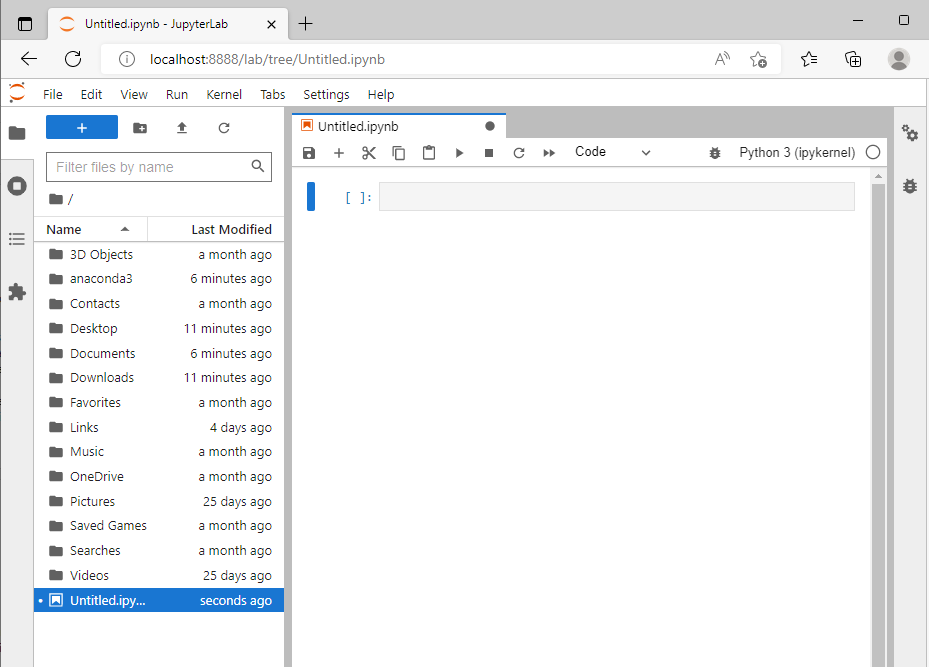Open Debugger panel in right sidebar
Screen dimensions: 929x667
point(910,186)
